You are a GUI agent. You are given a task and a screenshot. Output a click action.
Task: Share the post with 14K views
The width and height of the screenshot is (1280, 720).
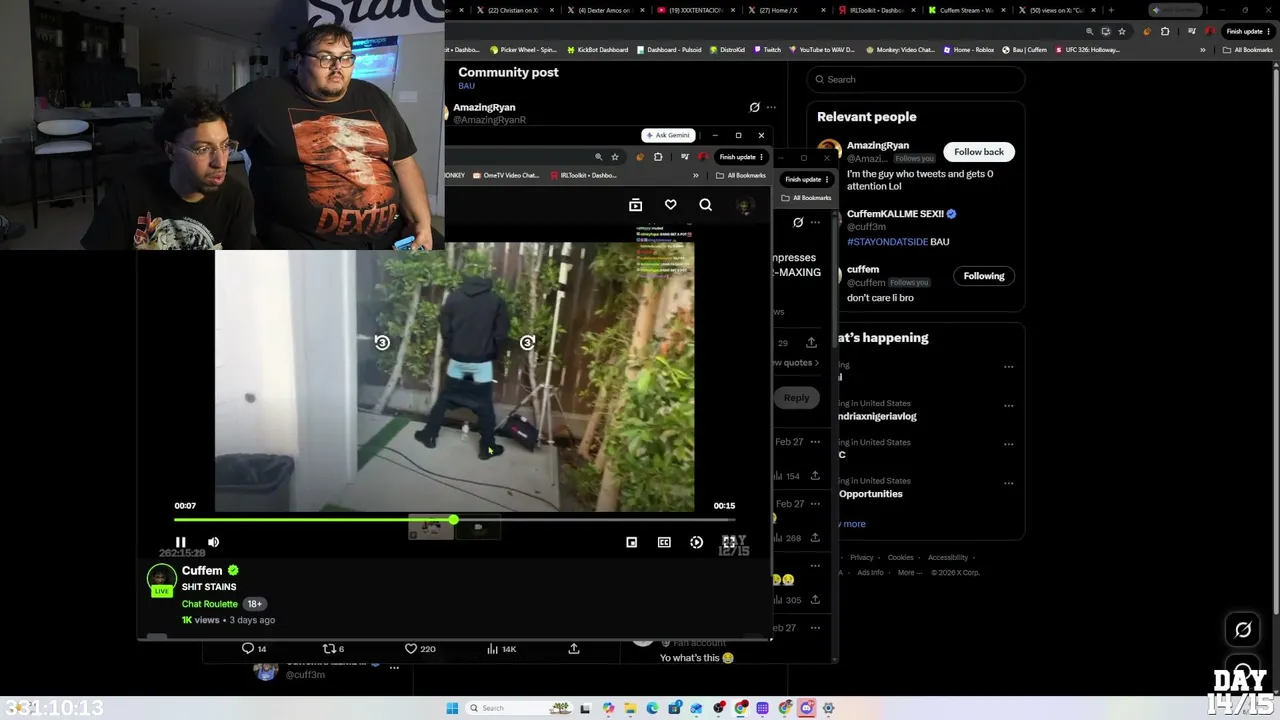[574, 649]
